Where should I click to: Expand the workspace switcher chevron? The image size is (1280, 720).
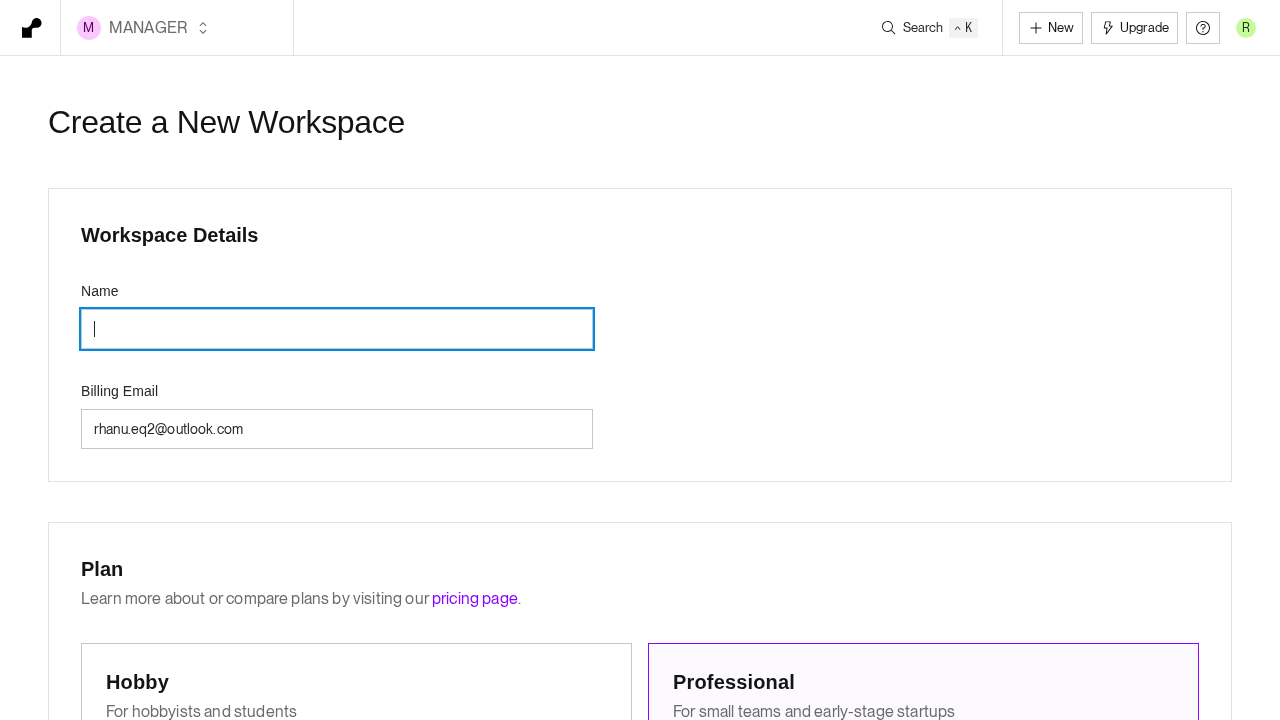(x=203, y=28)
